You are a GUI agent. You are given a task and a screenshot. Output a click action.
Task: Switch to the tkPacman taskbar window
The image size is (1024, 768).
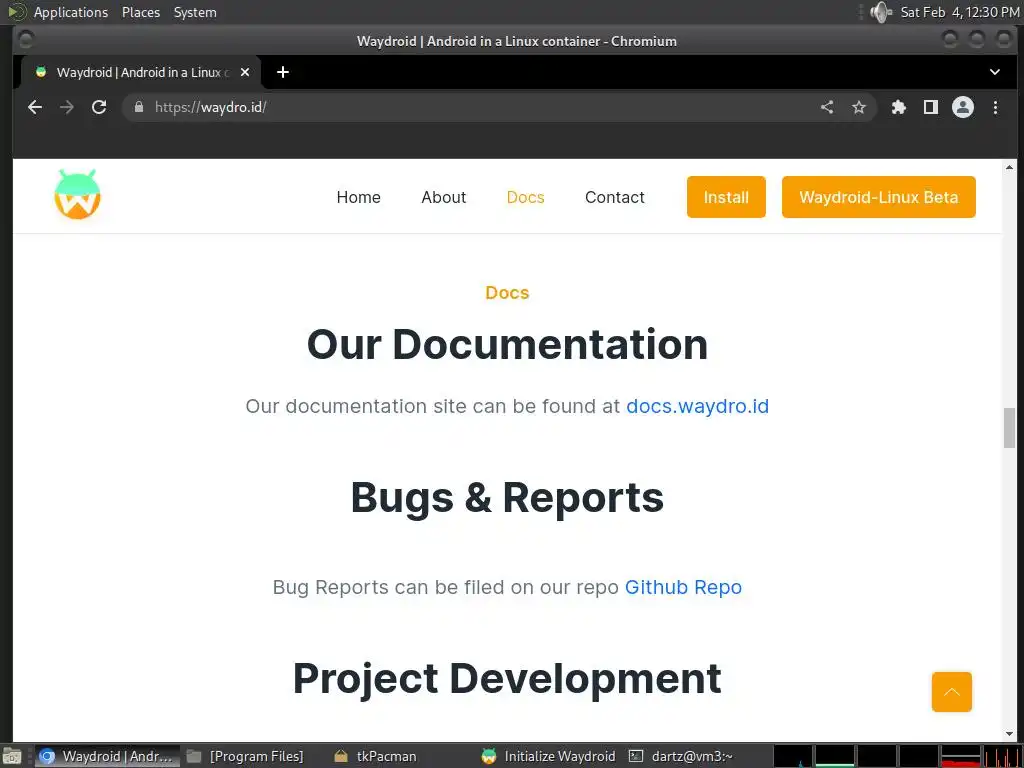tap(376, 756)
